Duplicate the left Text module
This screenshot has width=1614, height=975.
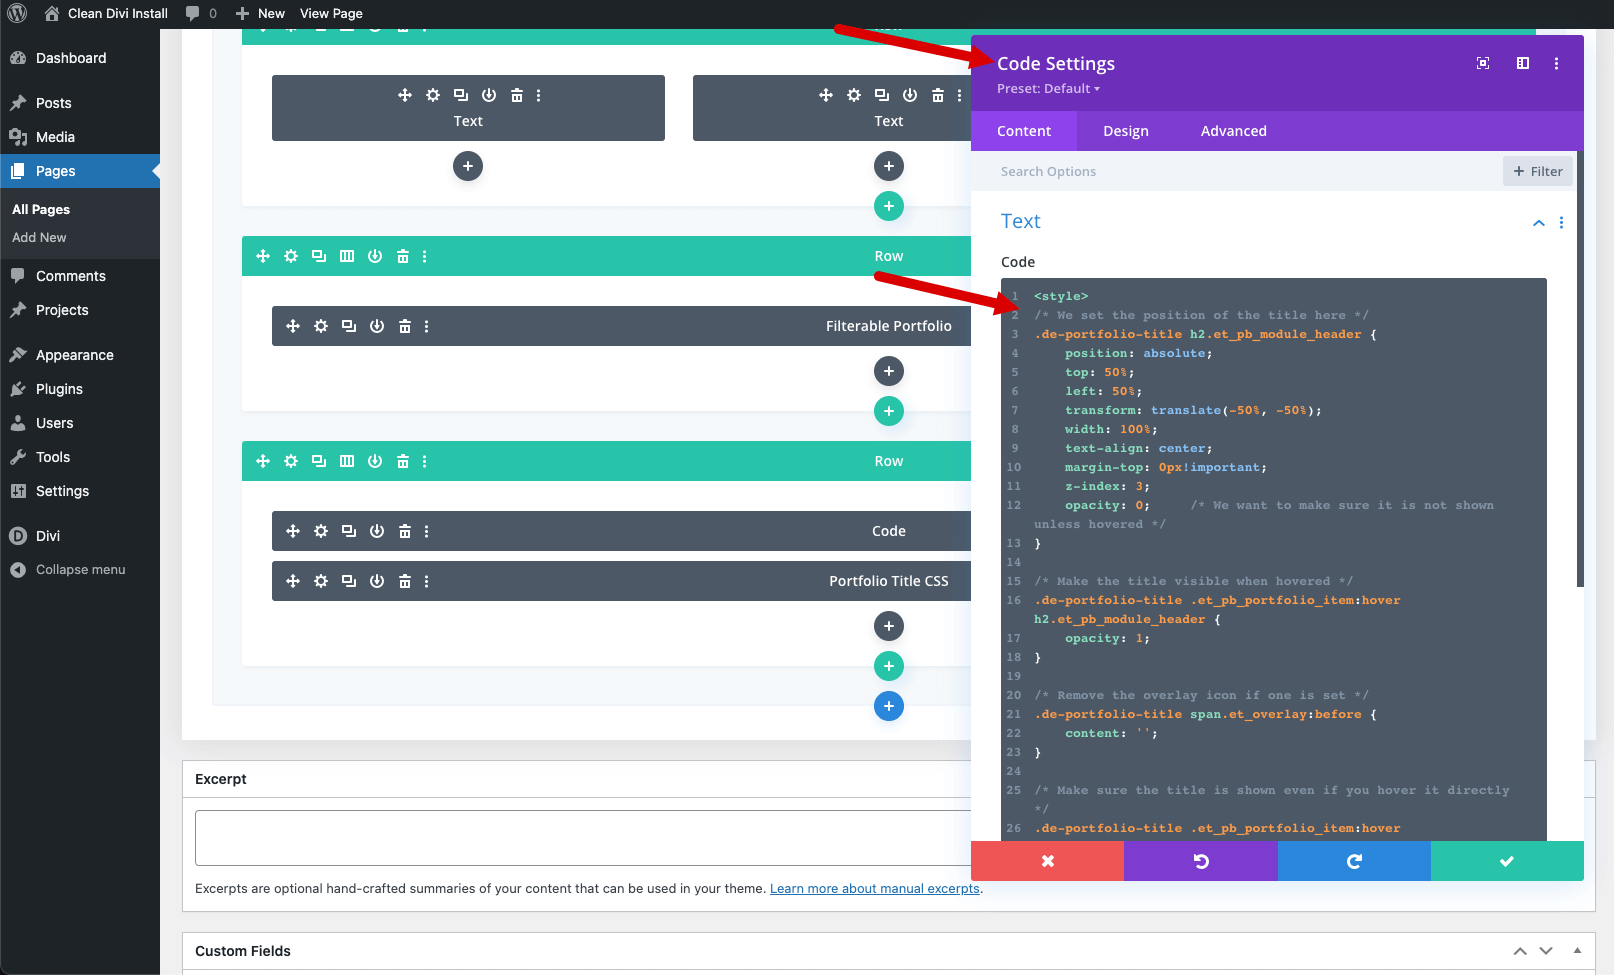point(461,95)
